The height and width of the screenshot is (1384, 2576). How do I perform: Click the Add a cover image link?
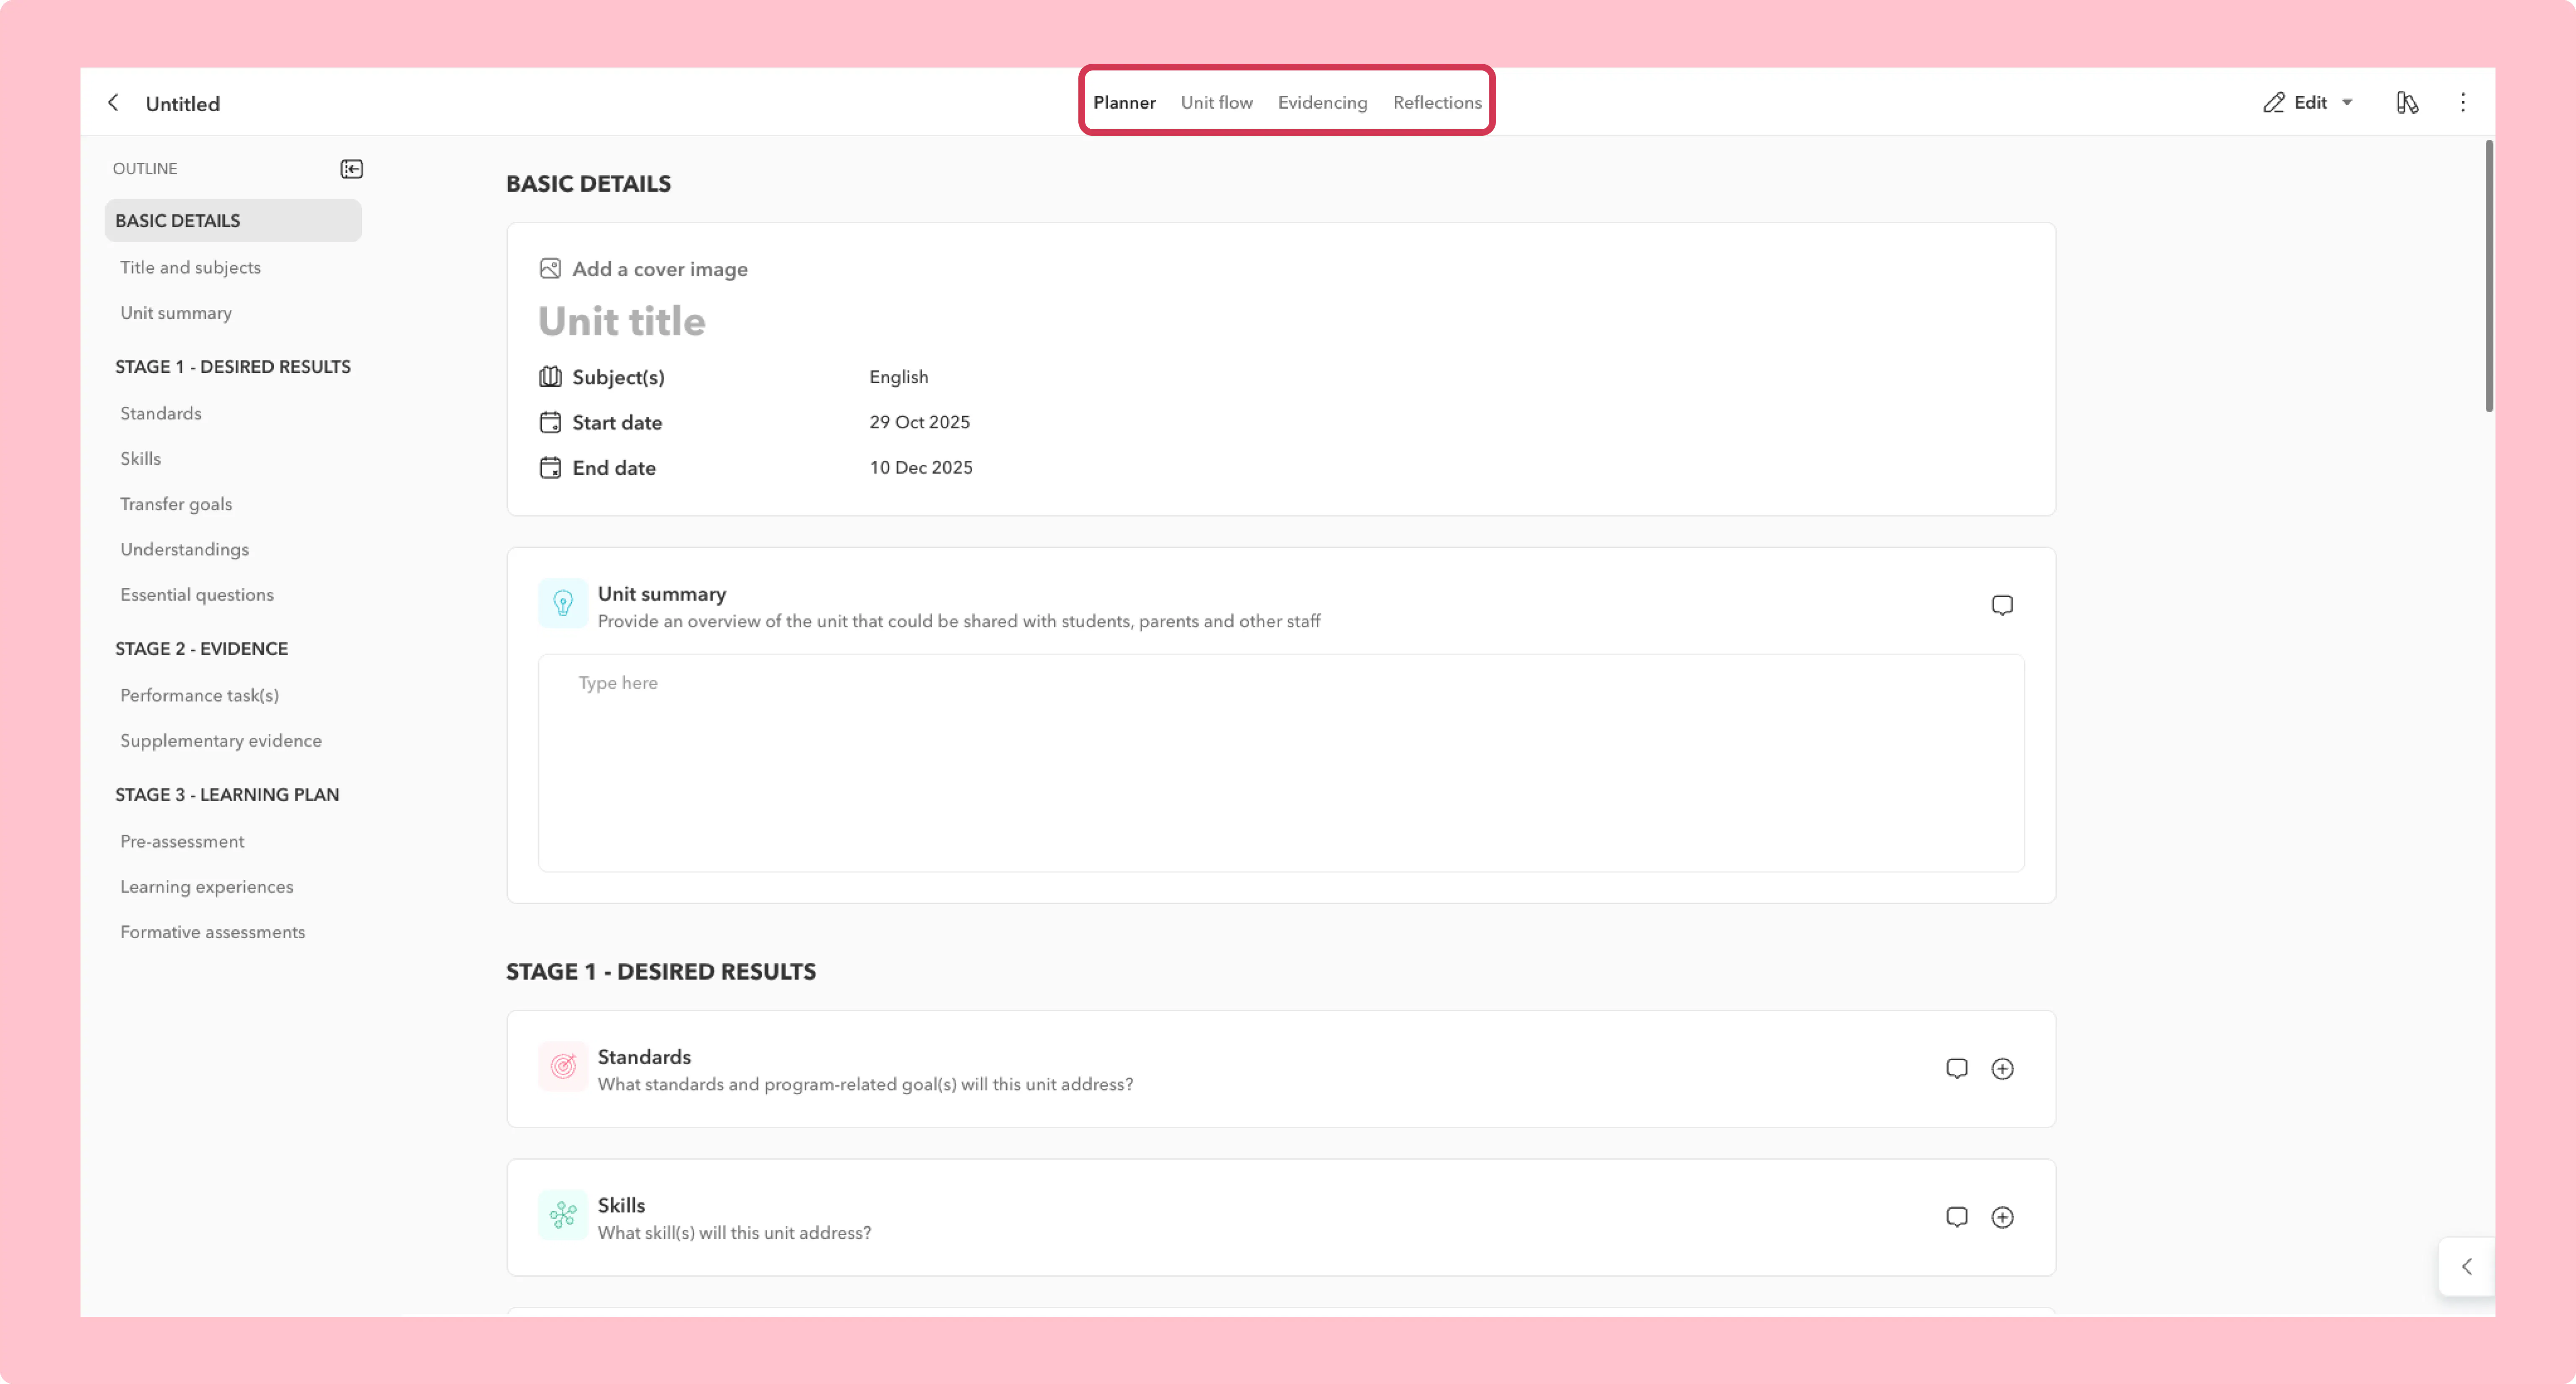(660, 269)
